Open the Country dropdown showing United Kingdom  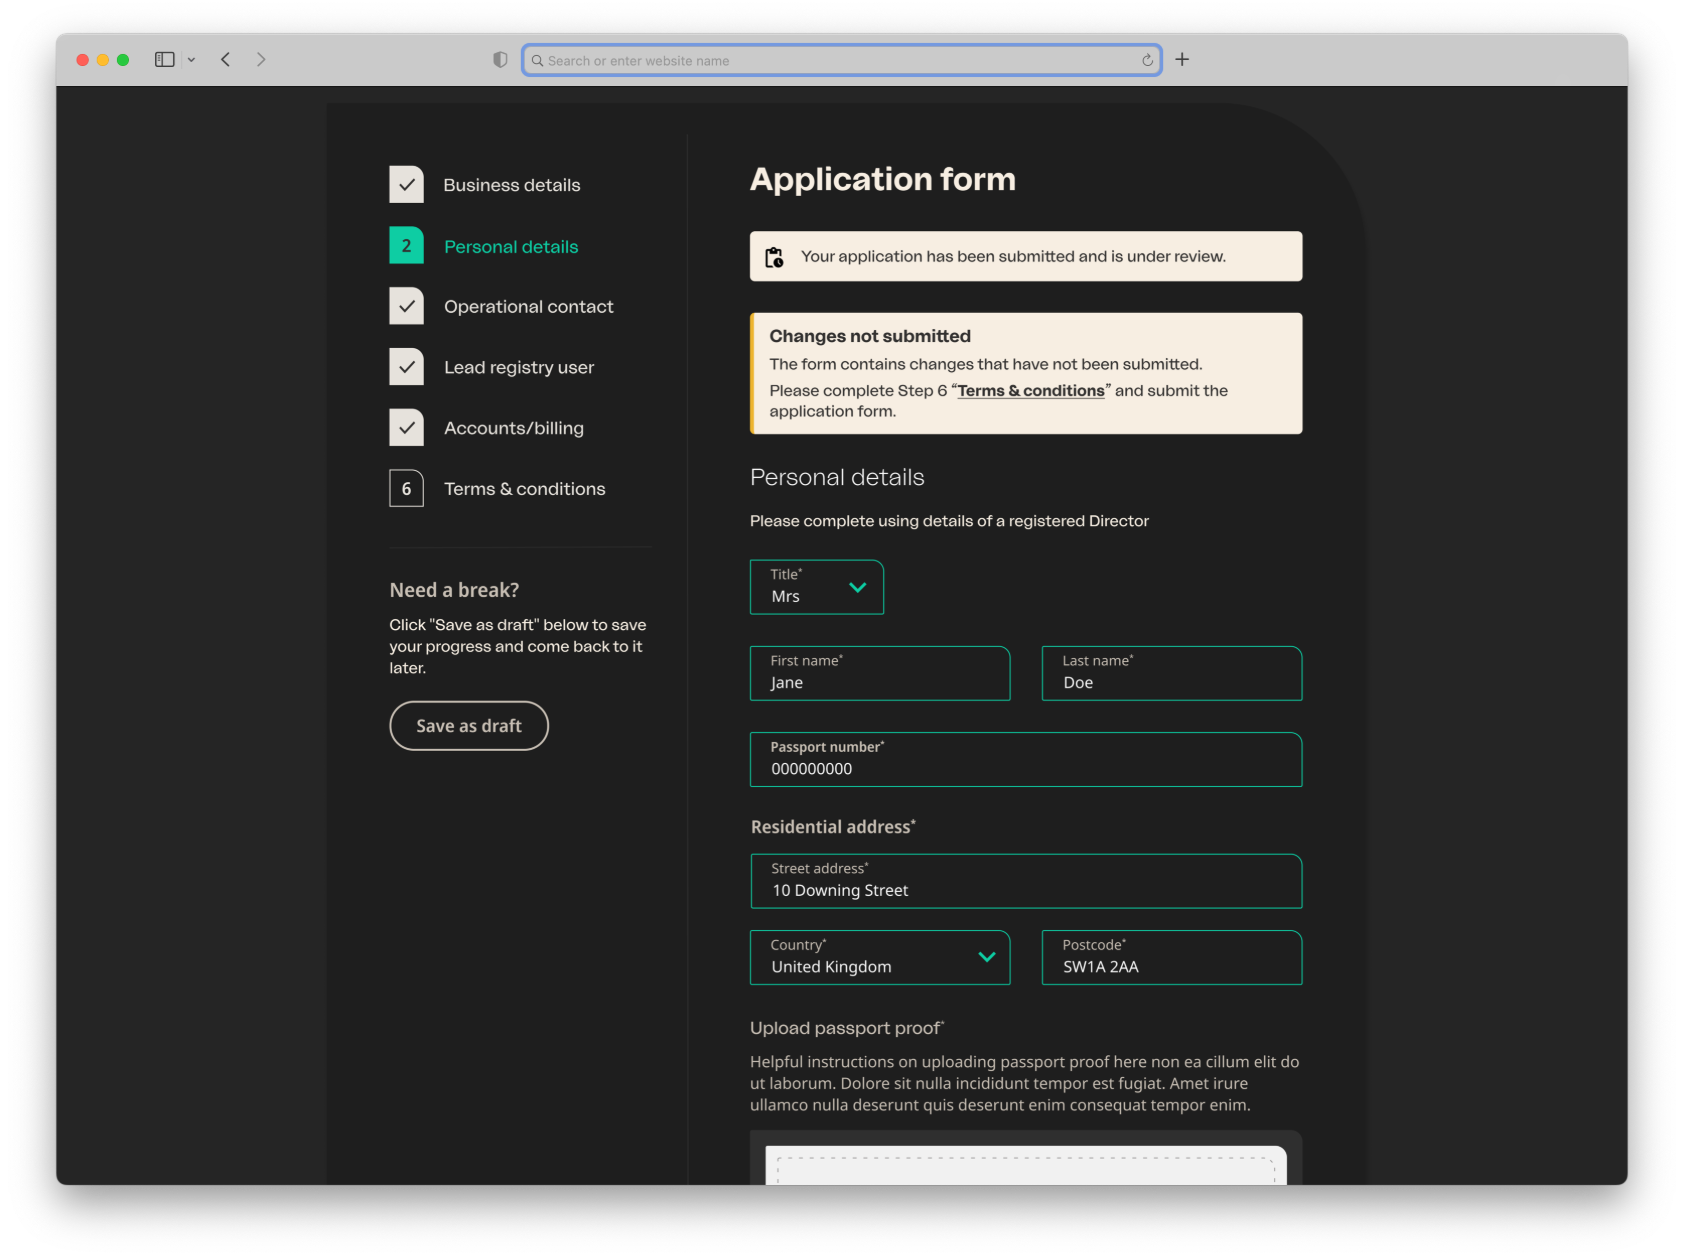click(x=879, y=957)
